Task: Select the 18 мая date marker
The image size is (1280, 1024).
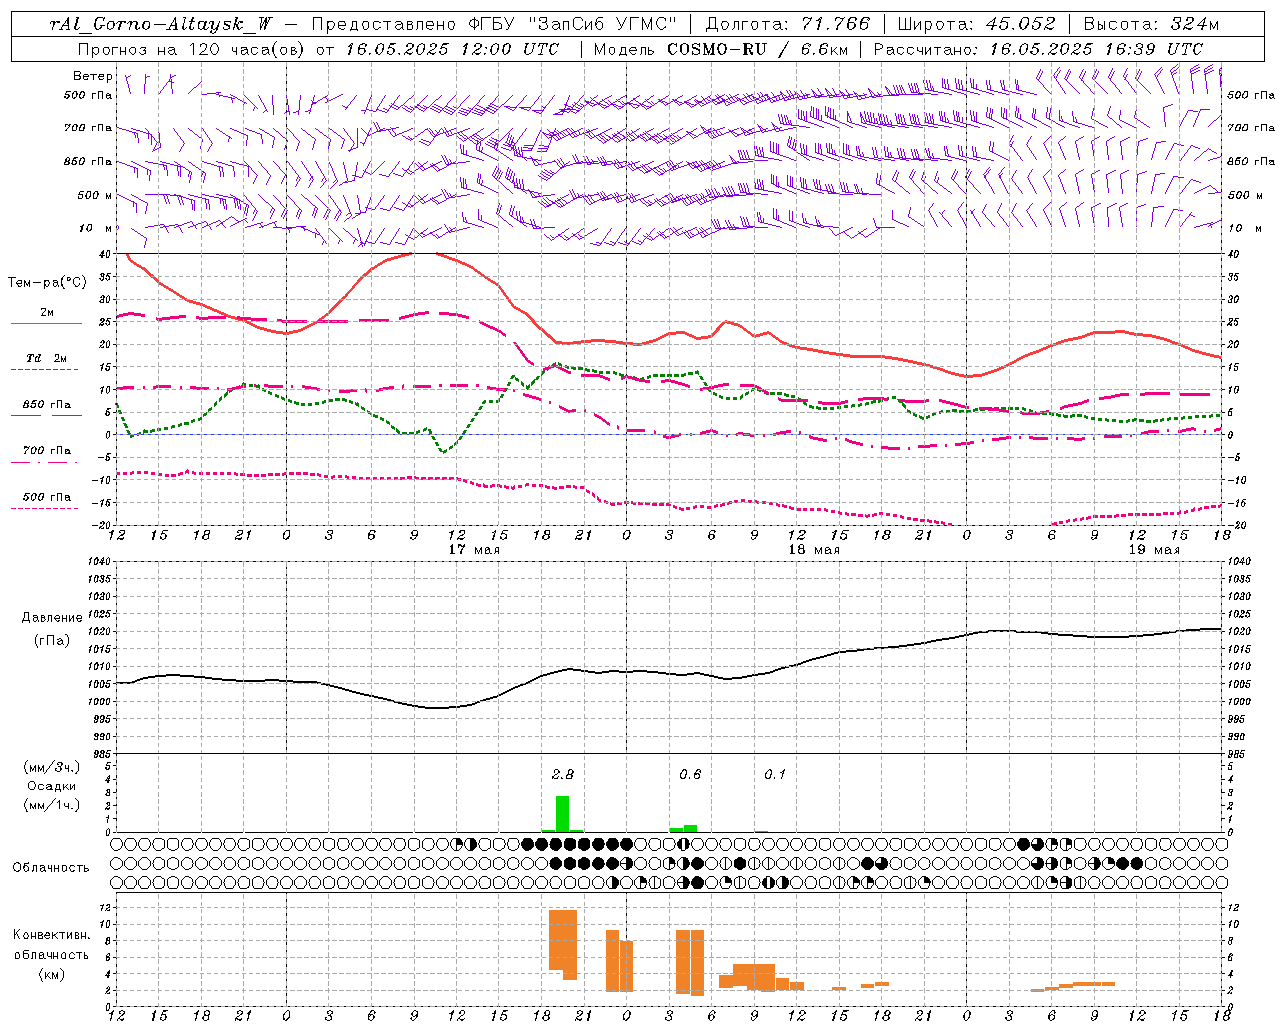Action: [x=814, y=550]
